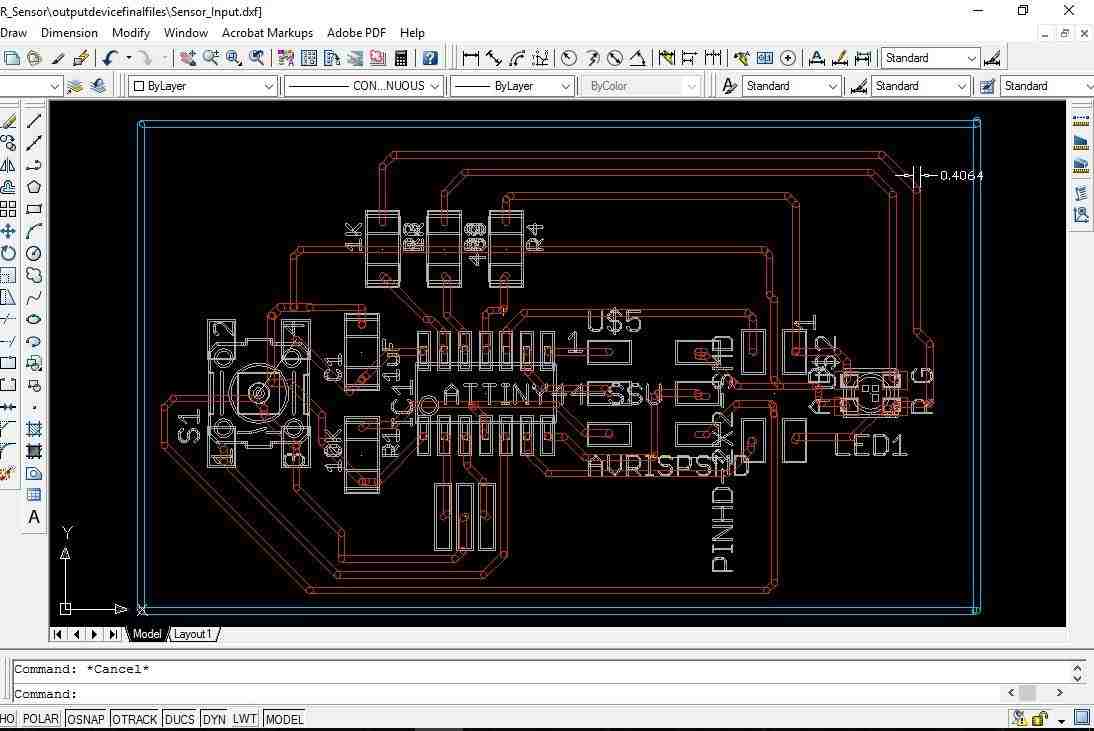Switch to the Model tab

(147, 634)
